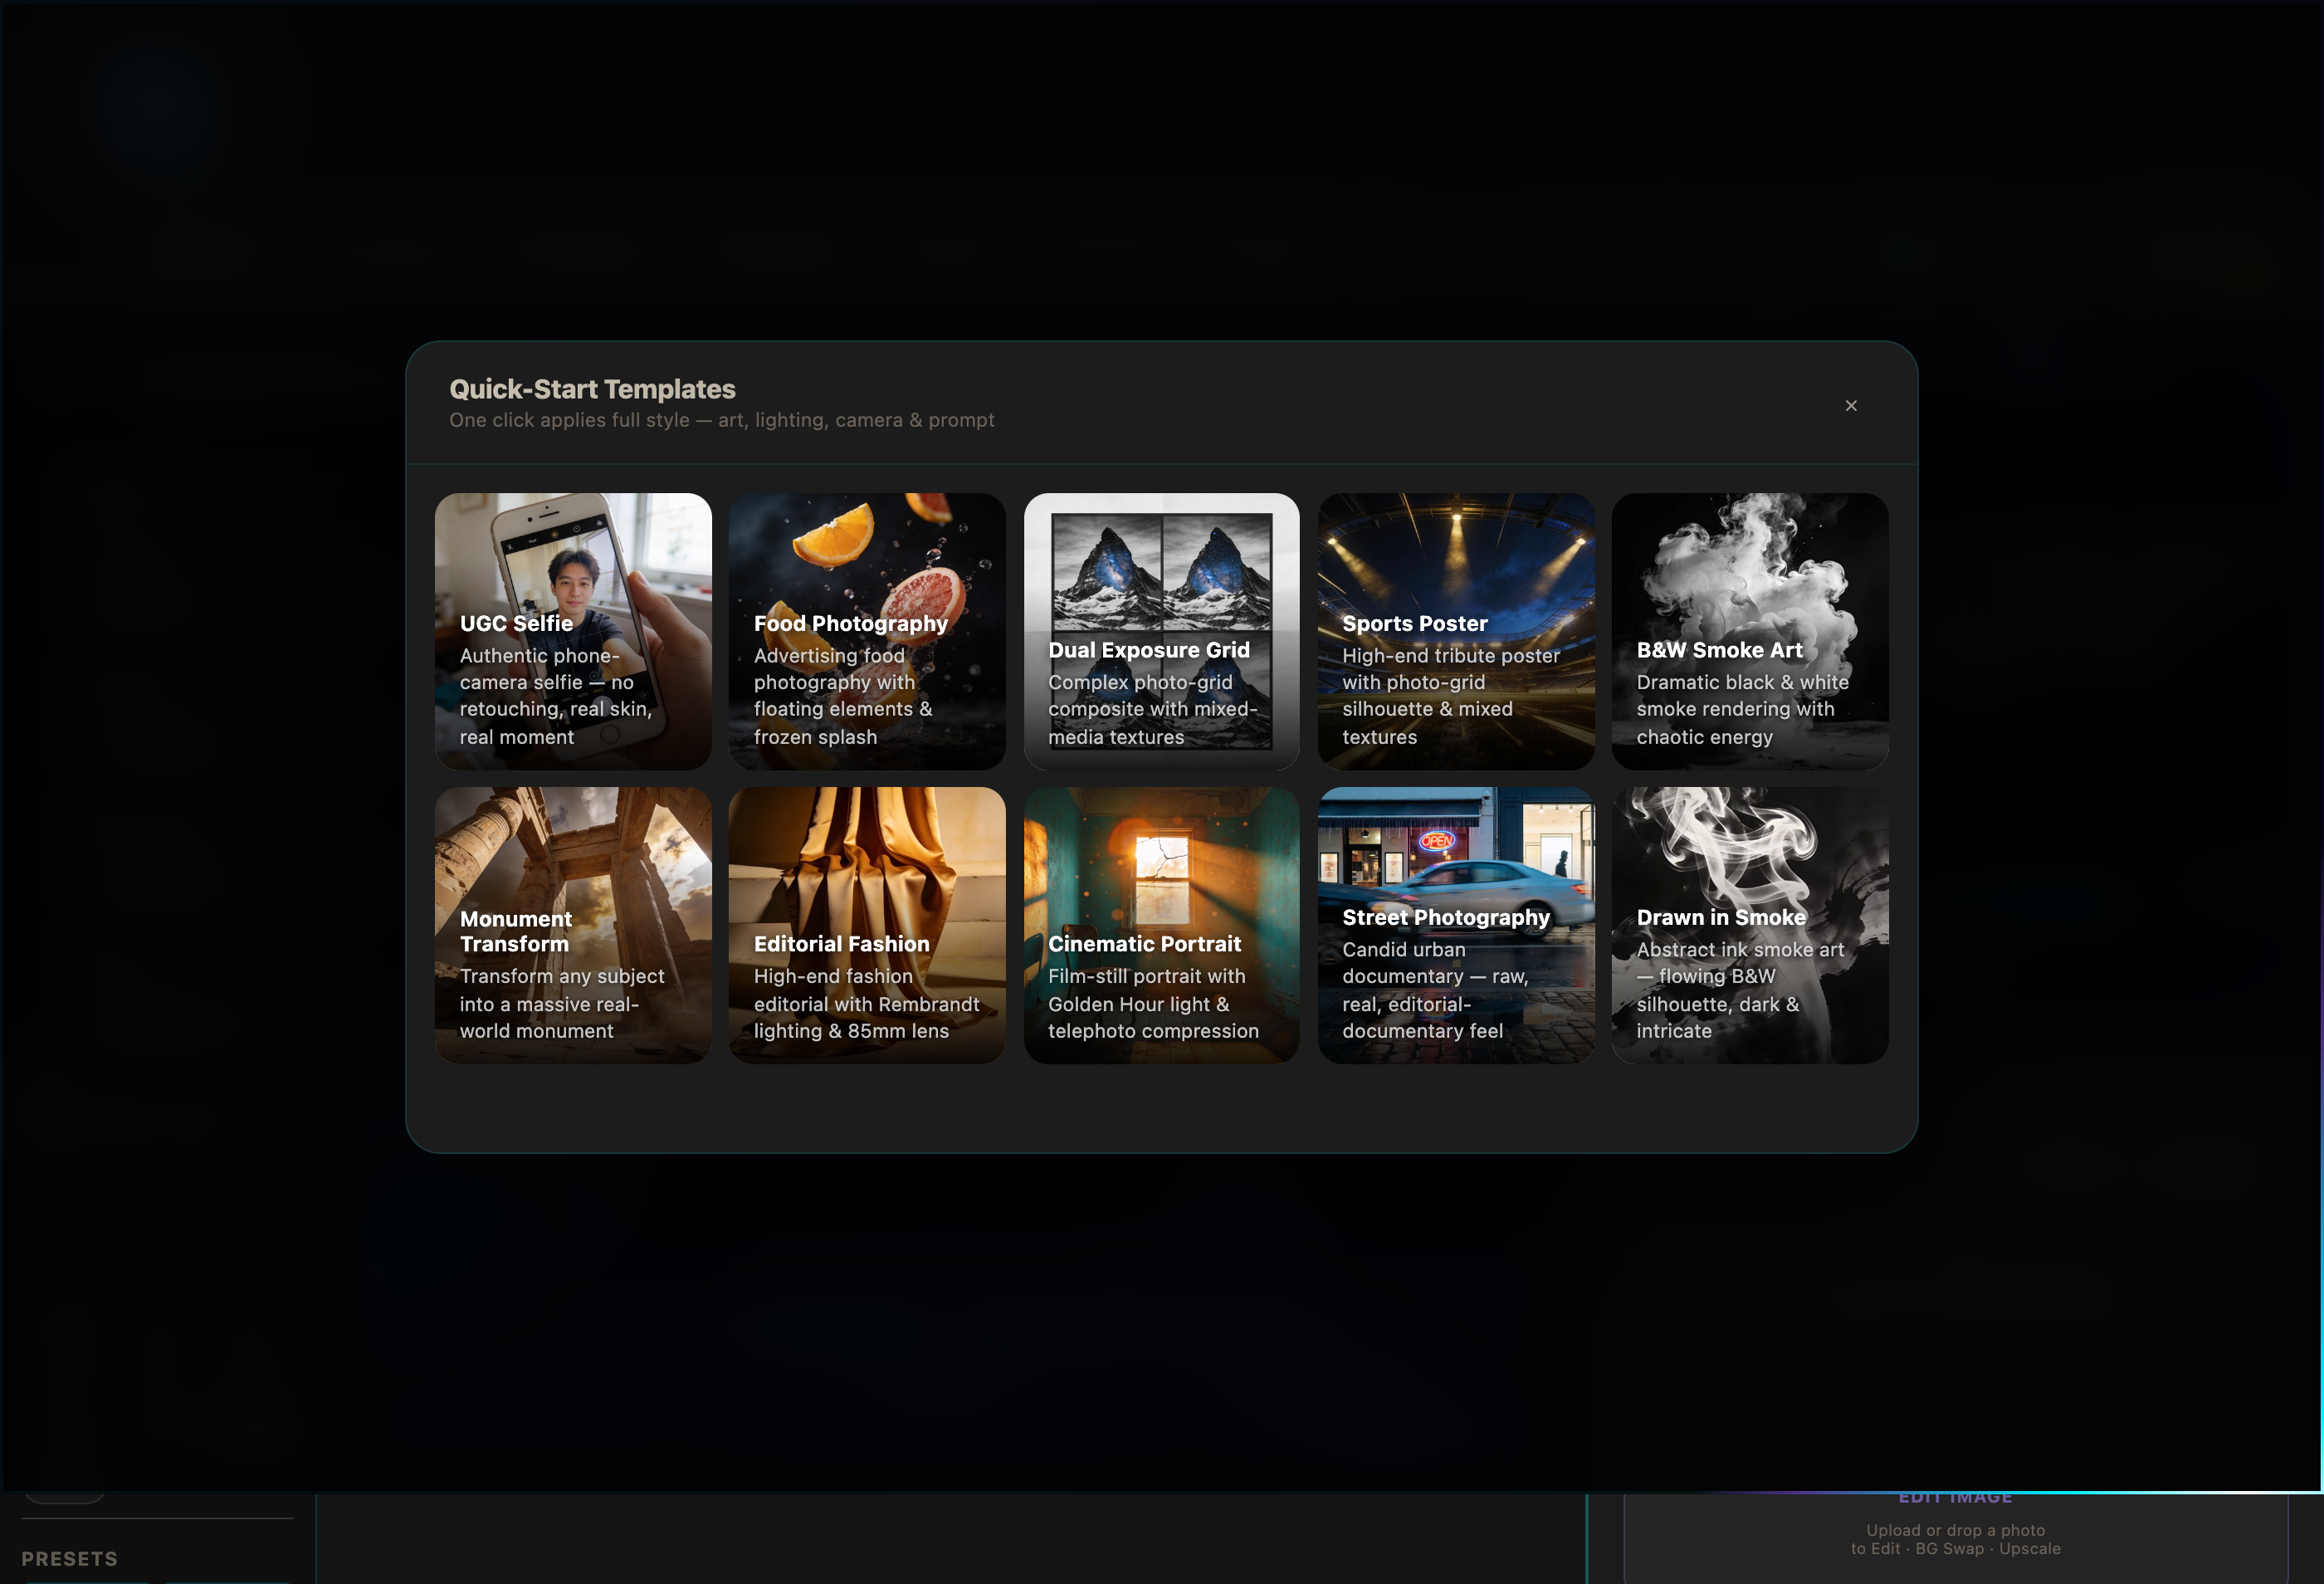
Task: Choose the Street Photography template
Action: (x=1455, y=925)
